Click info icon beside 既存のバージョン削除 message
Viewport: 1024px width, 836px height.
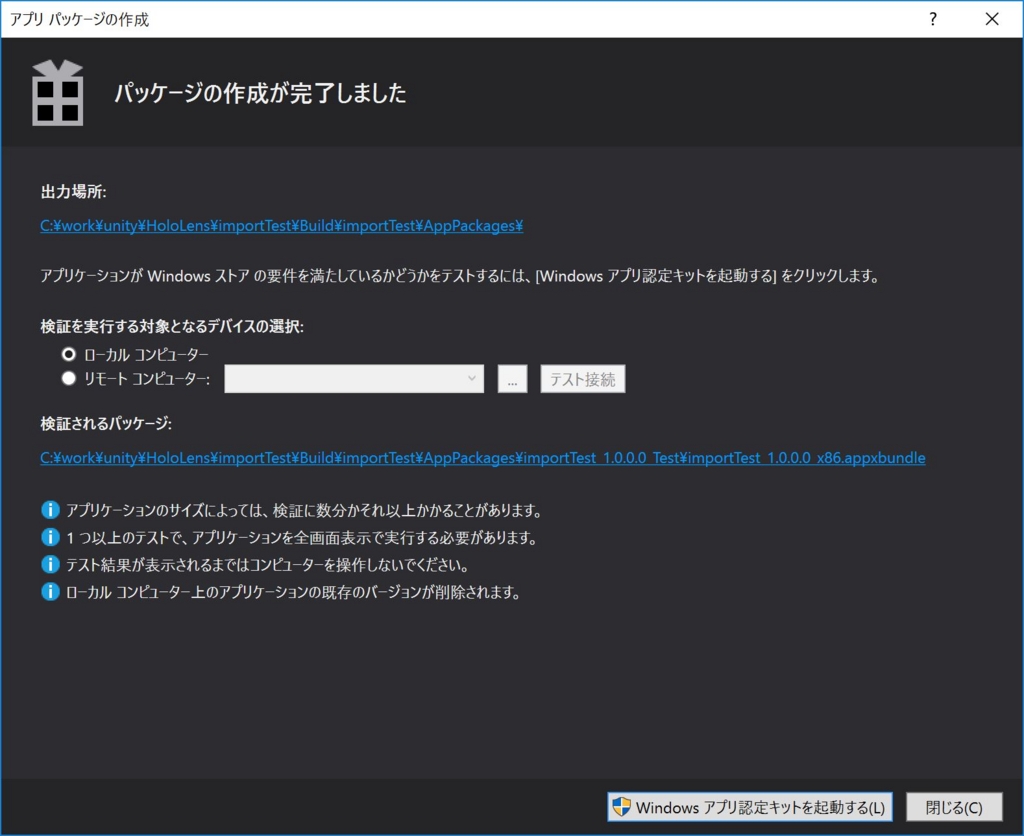click(x=50, y=592)
